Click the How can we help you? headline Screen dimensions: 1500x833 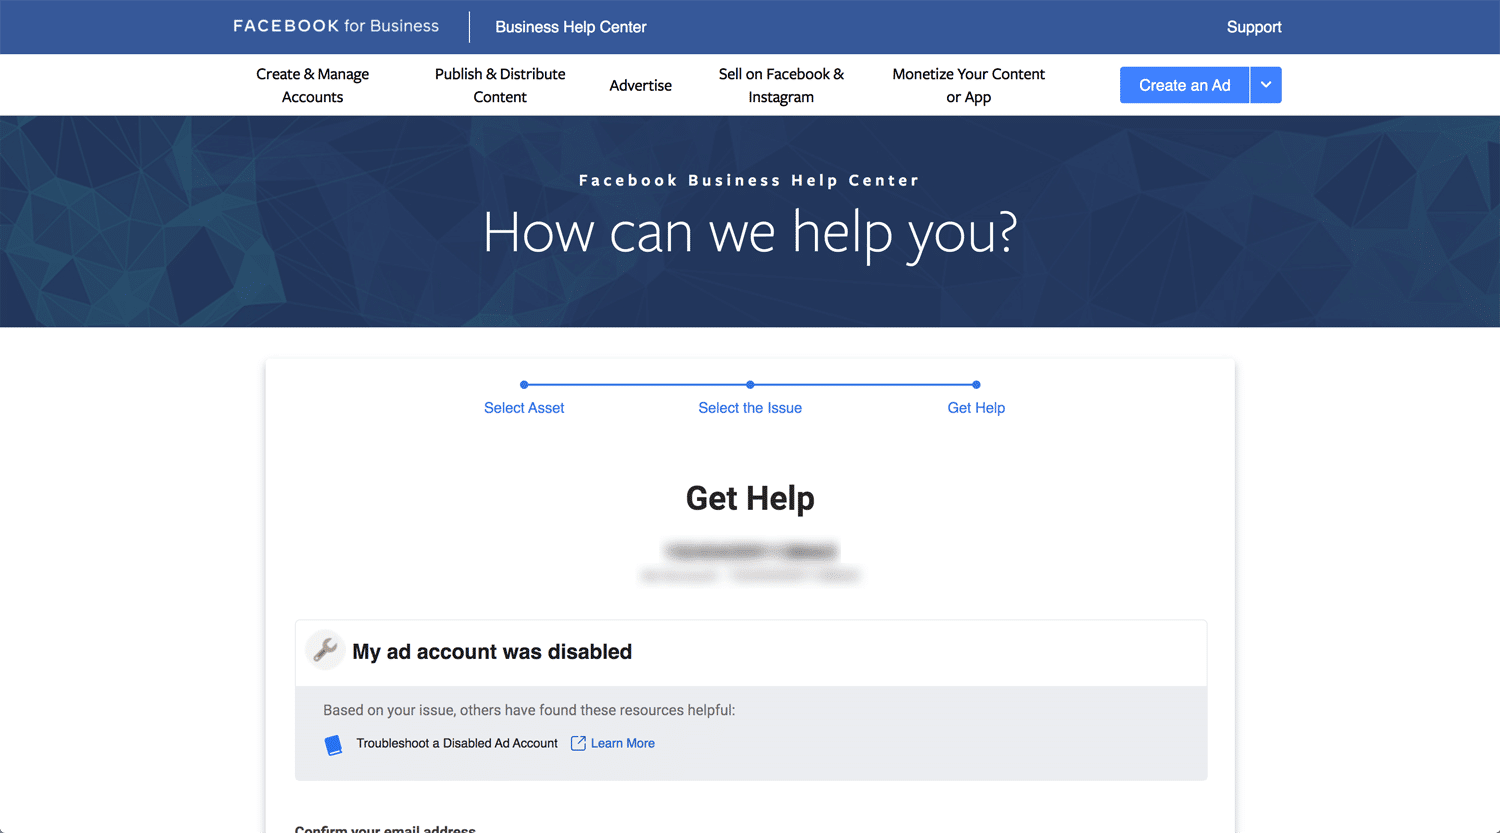tap(750, 234)
